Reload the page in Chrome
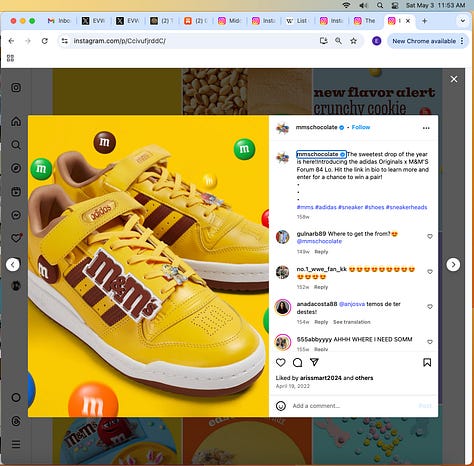The image size is (474, 466). pyautogui.click(x=45, y=41)
